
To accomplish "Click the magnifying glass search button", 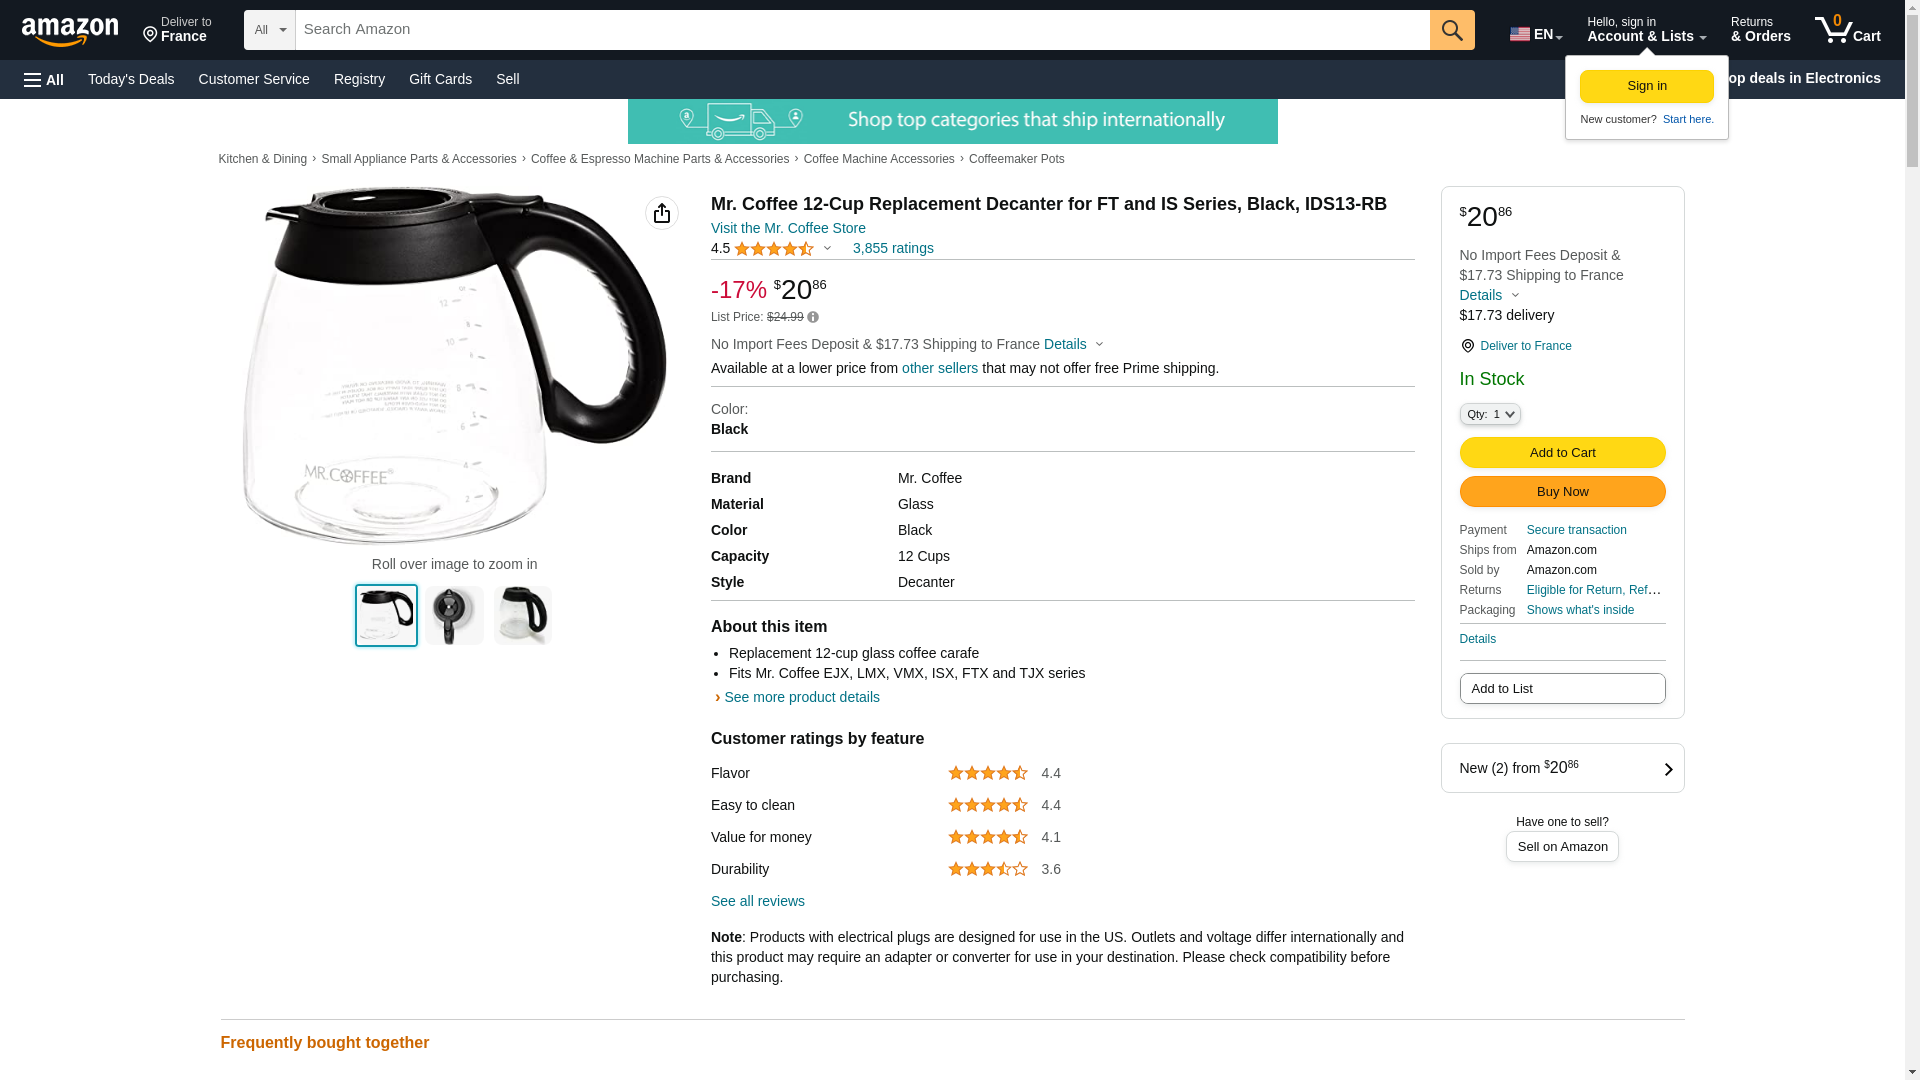I will (1452, 30).
